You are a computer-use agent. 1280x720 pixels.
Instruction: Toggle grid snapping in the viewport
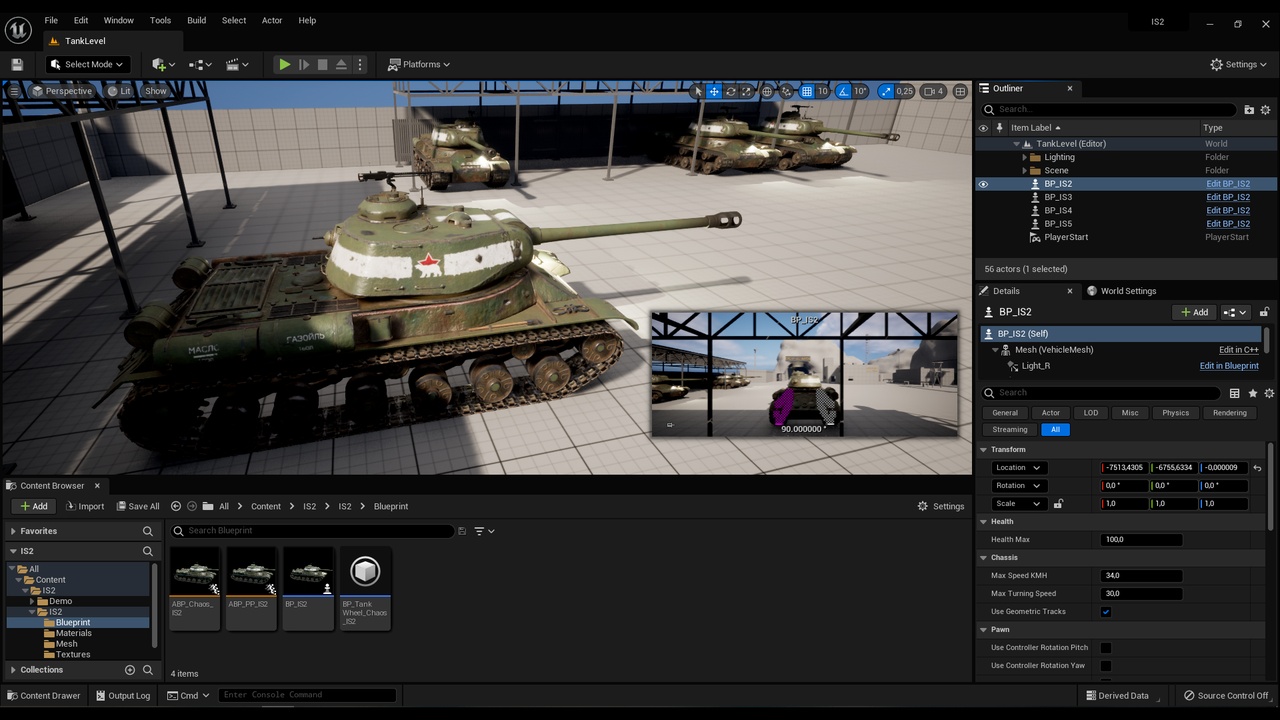[807, 91]
